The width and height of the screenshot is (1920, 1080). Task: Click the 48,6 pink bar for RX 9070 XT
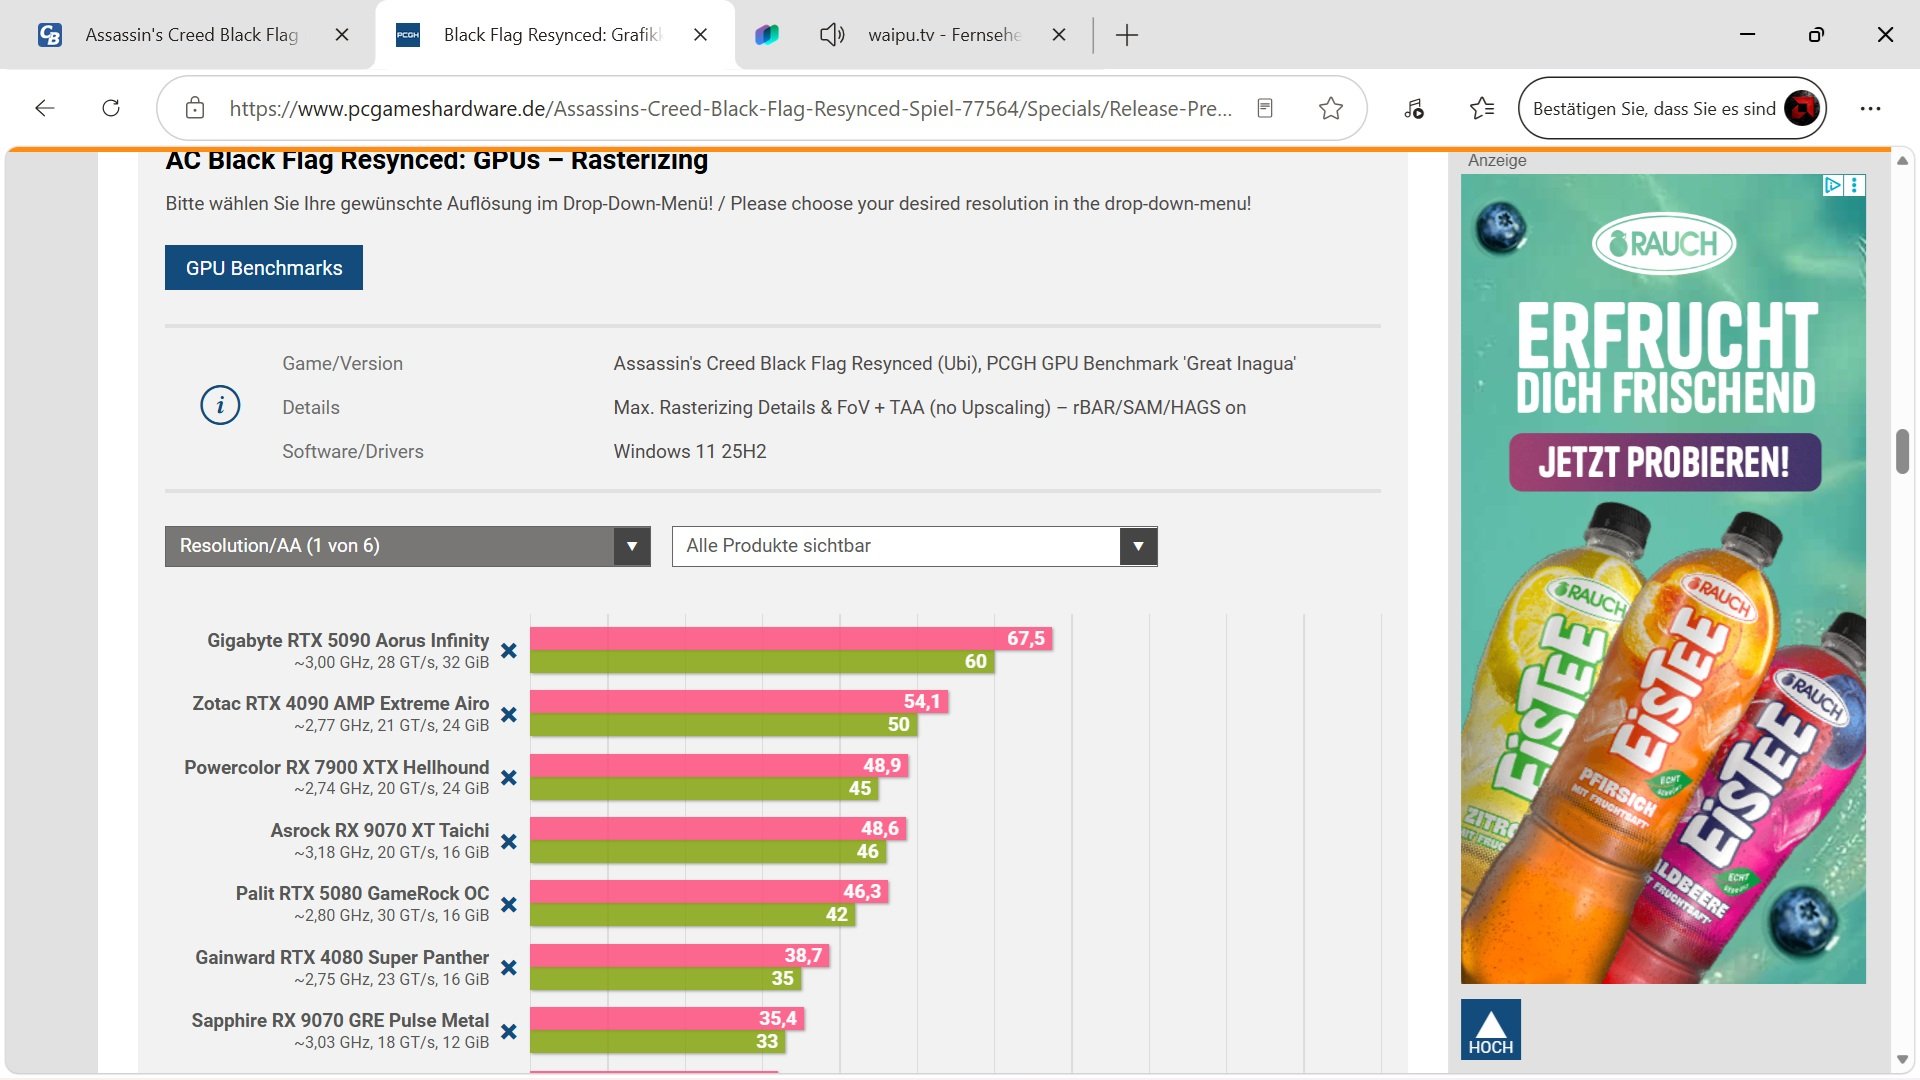click(x=718, y=829)
